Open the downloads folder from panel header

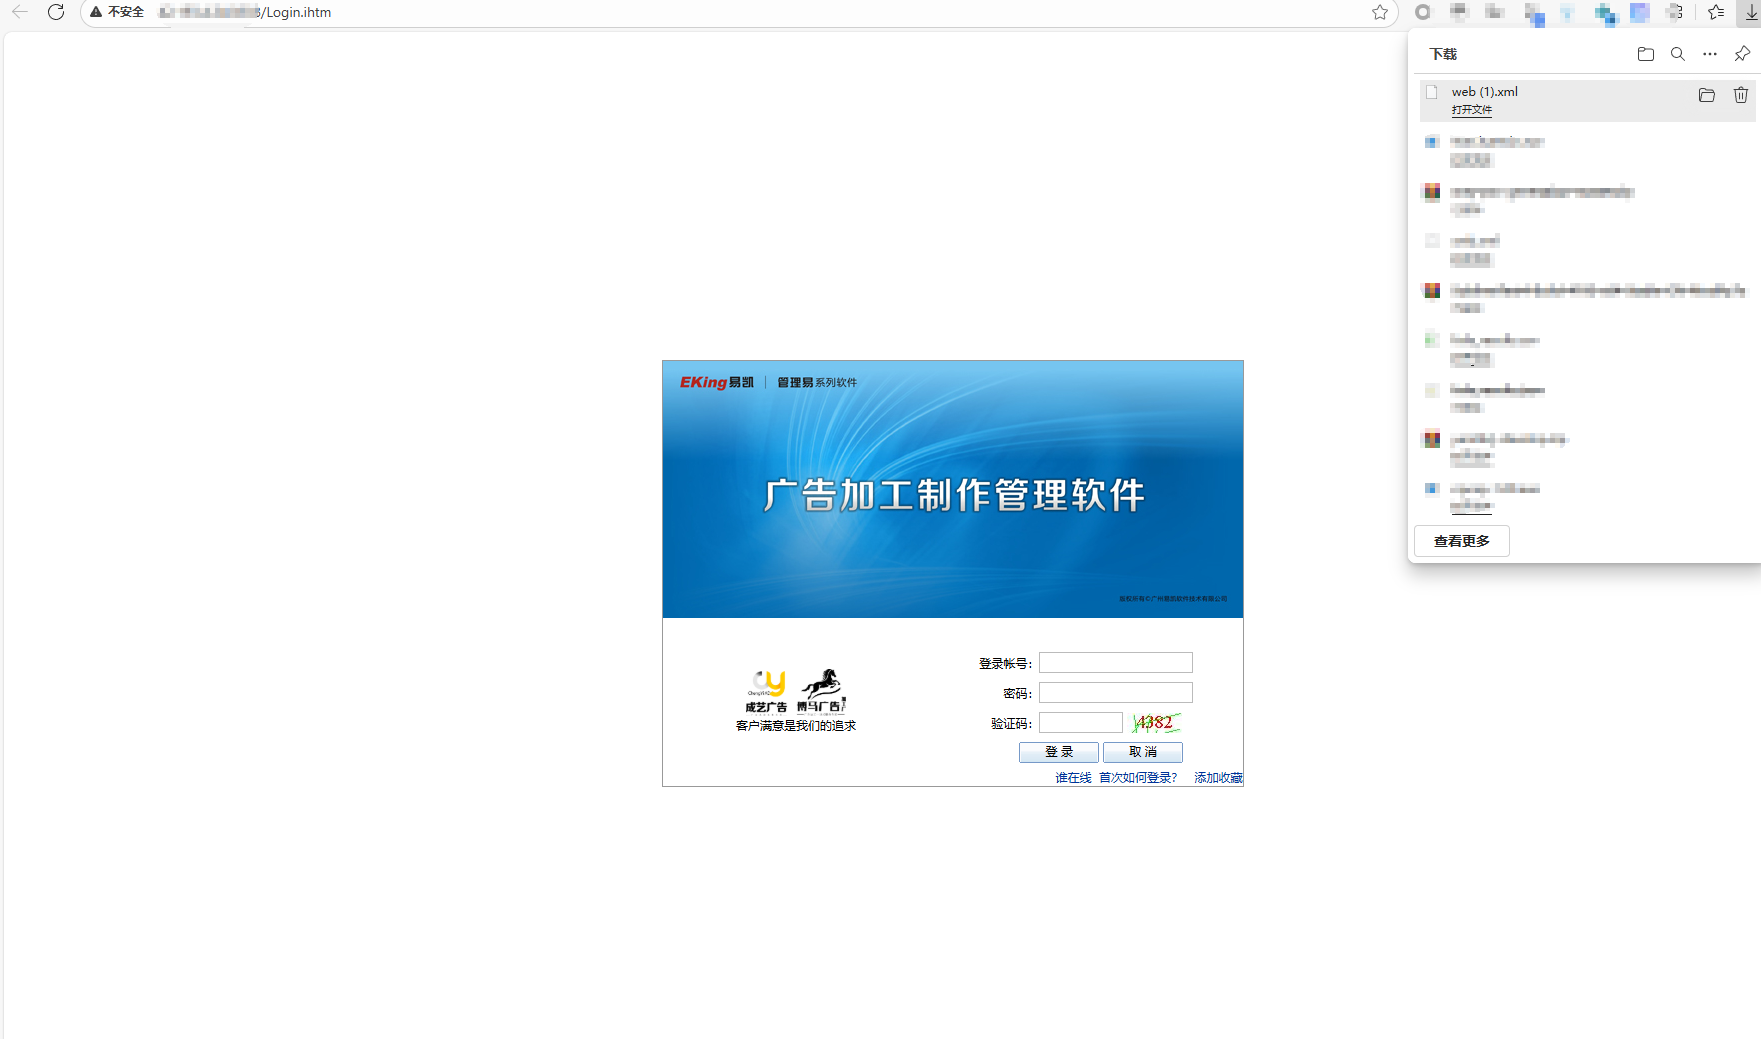1645,54
